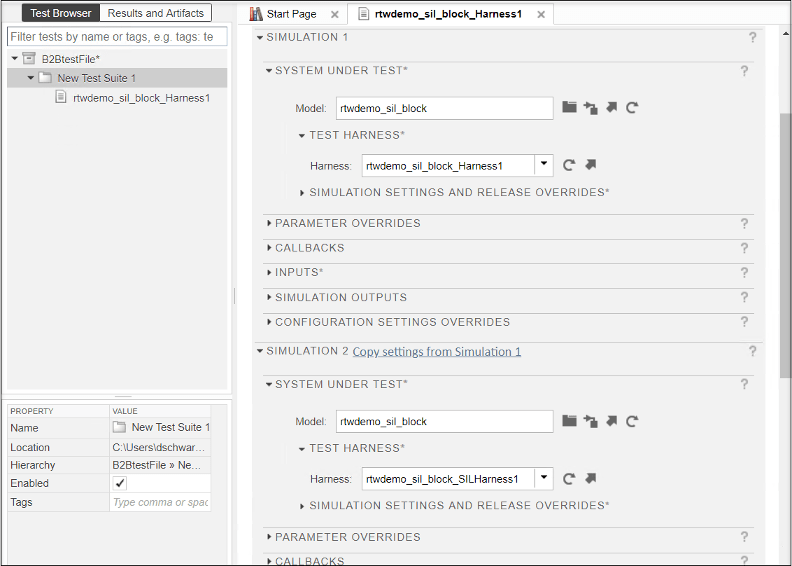Open help for Configuration Settings Overrides
Screen dimensions: 792x566
pos(745,322)
